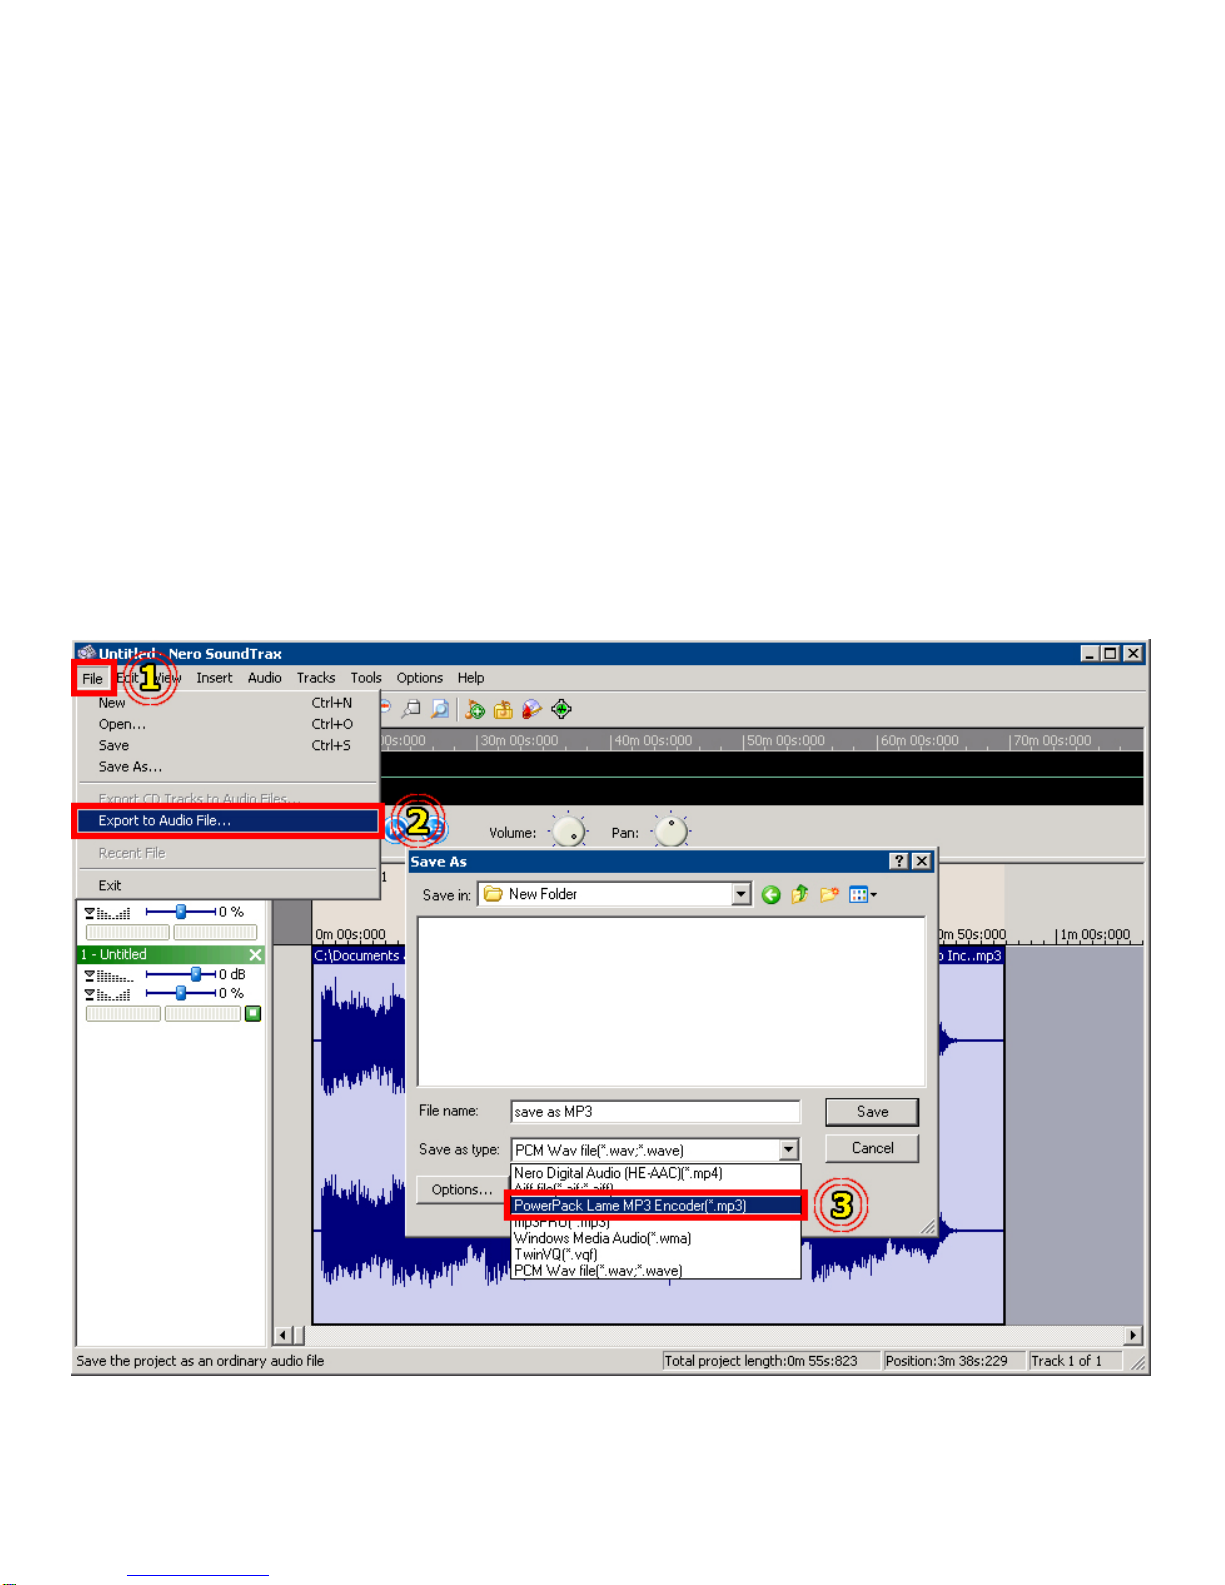Click the horizontal scrollbar right arrow
The width and height of the screenshot is (1225, 1585).
pyautogui.click(x=1133, y=1335)
